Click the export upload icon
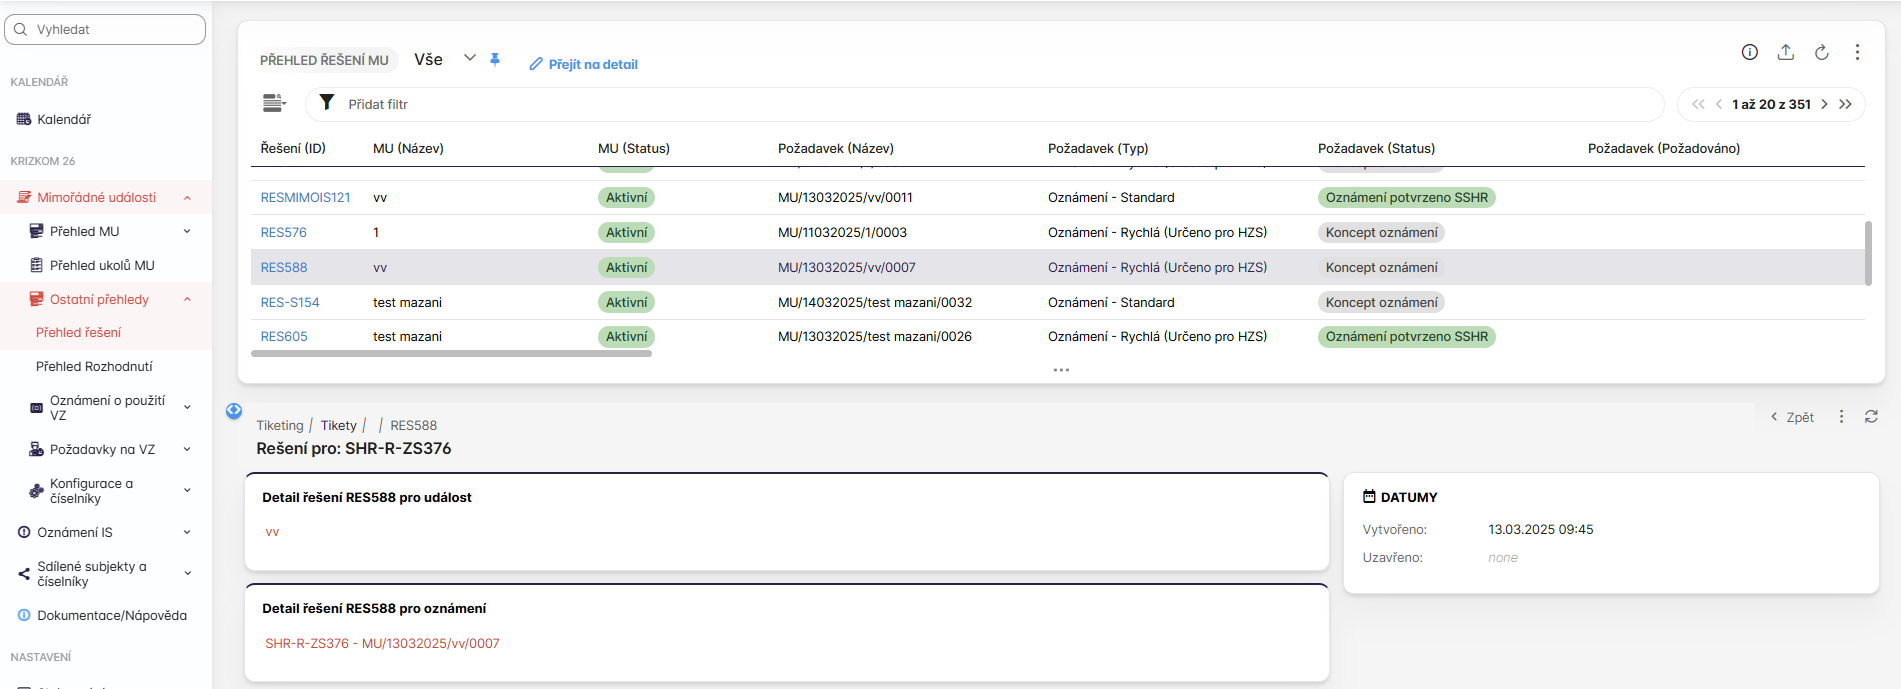Viewport: 1901px width, 689px height. pyautogui.click(x=1785, y=52)
